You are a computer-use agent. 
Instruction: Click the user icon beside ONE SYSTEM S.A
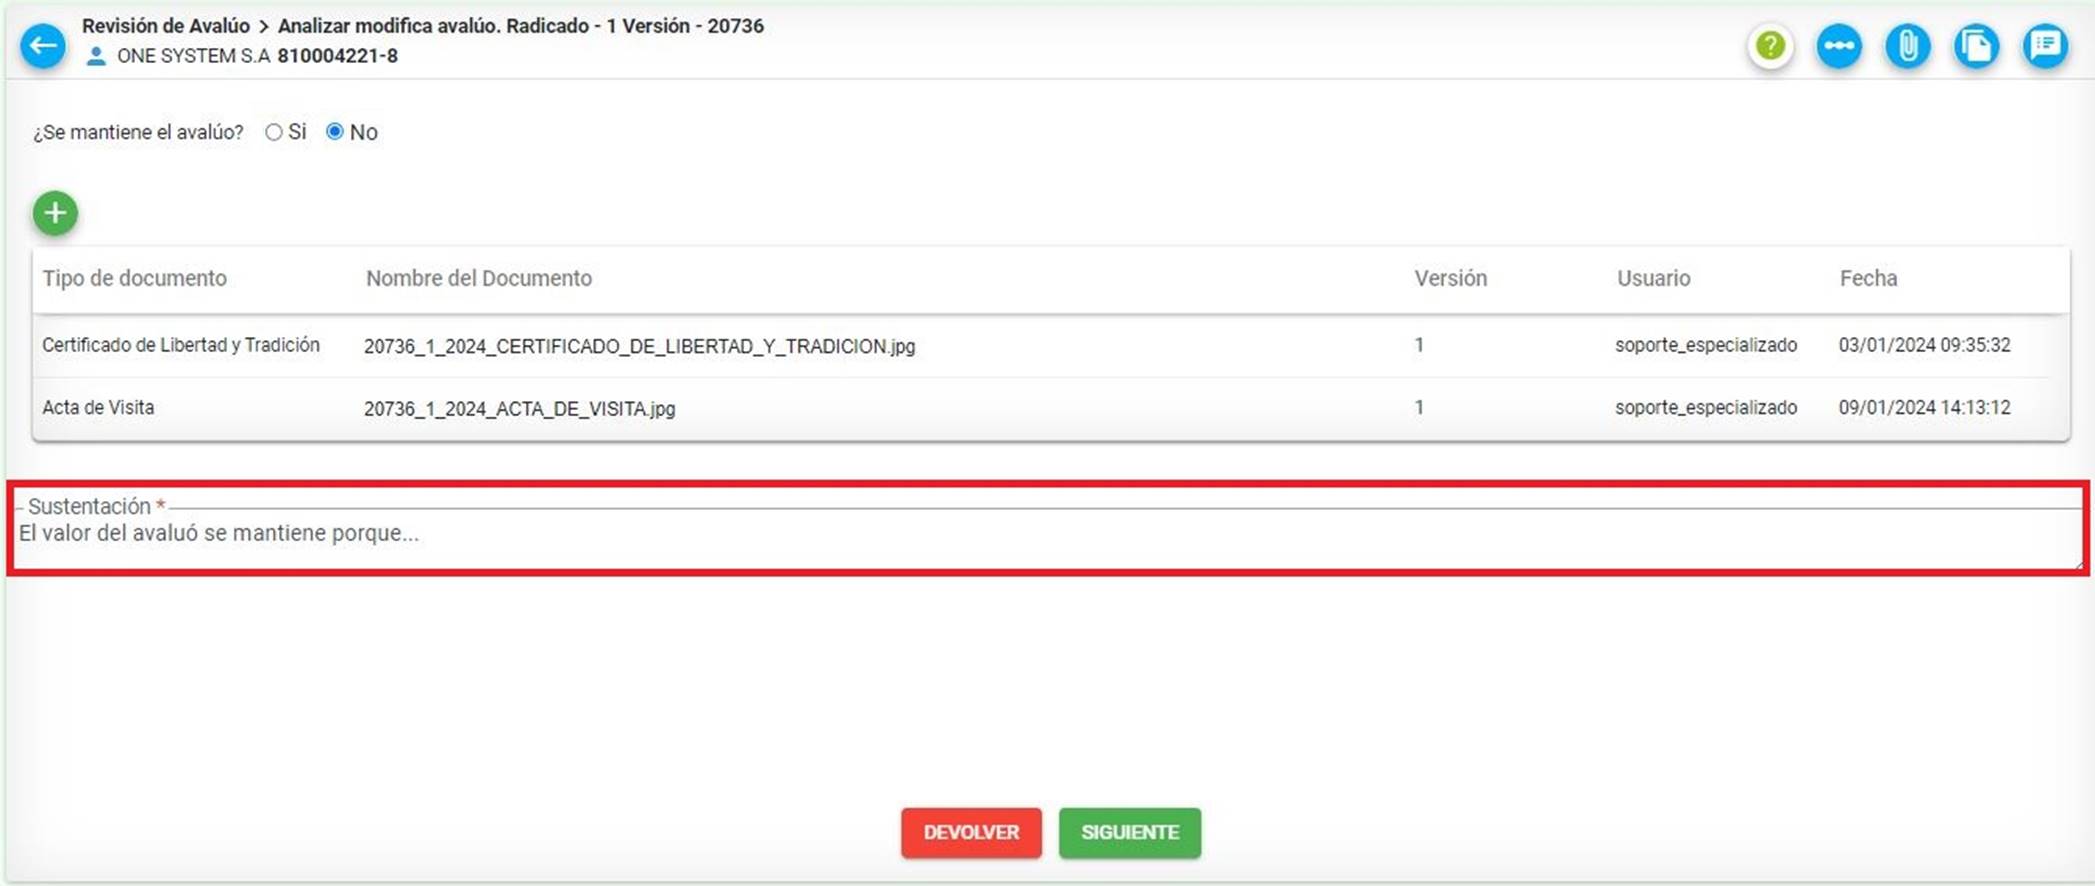coord(96,57)
